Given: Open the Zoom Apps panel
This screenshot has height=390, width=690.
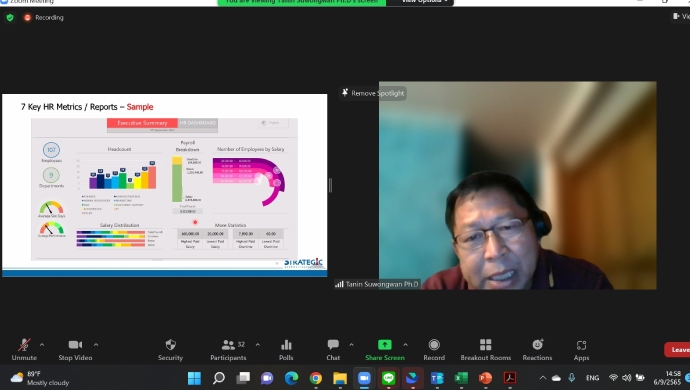Looking at the screenshot, I should (581, 350).
